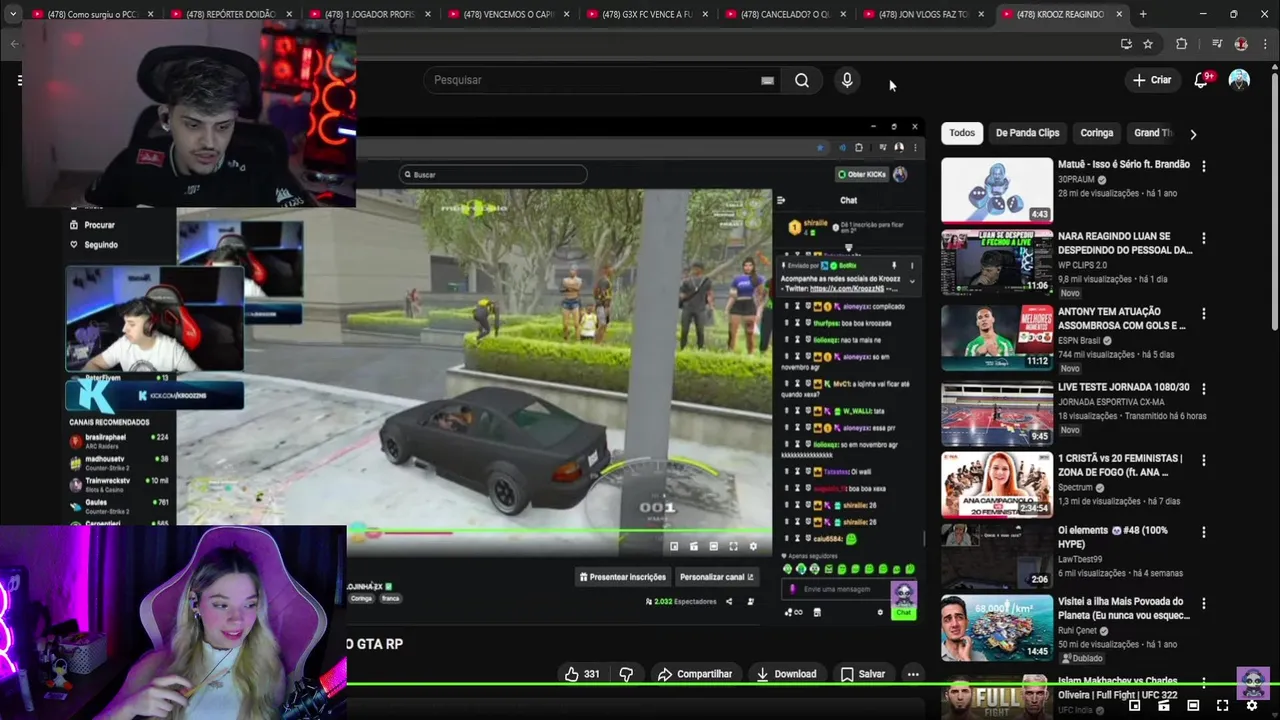Switch to 'Como surgiu o PCC' tab
Viewport: 1280px width, 720px height.
tap(92, 14)
